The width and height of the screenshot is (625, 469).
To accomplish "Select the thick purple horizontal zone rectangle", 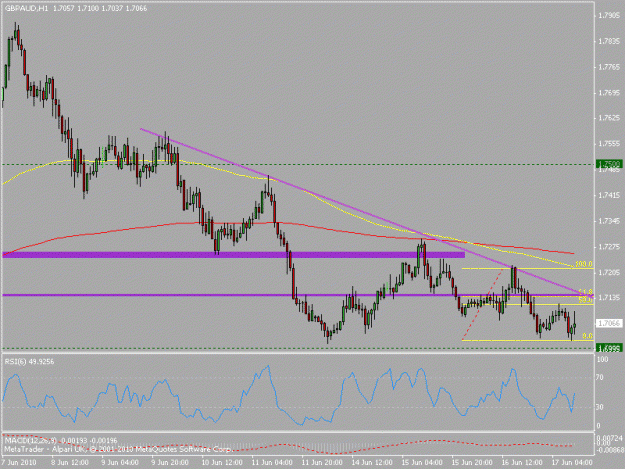I will (x=234, y=255).
